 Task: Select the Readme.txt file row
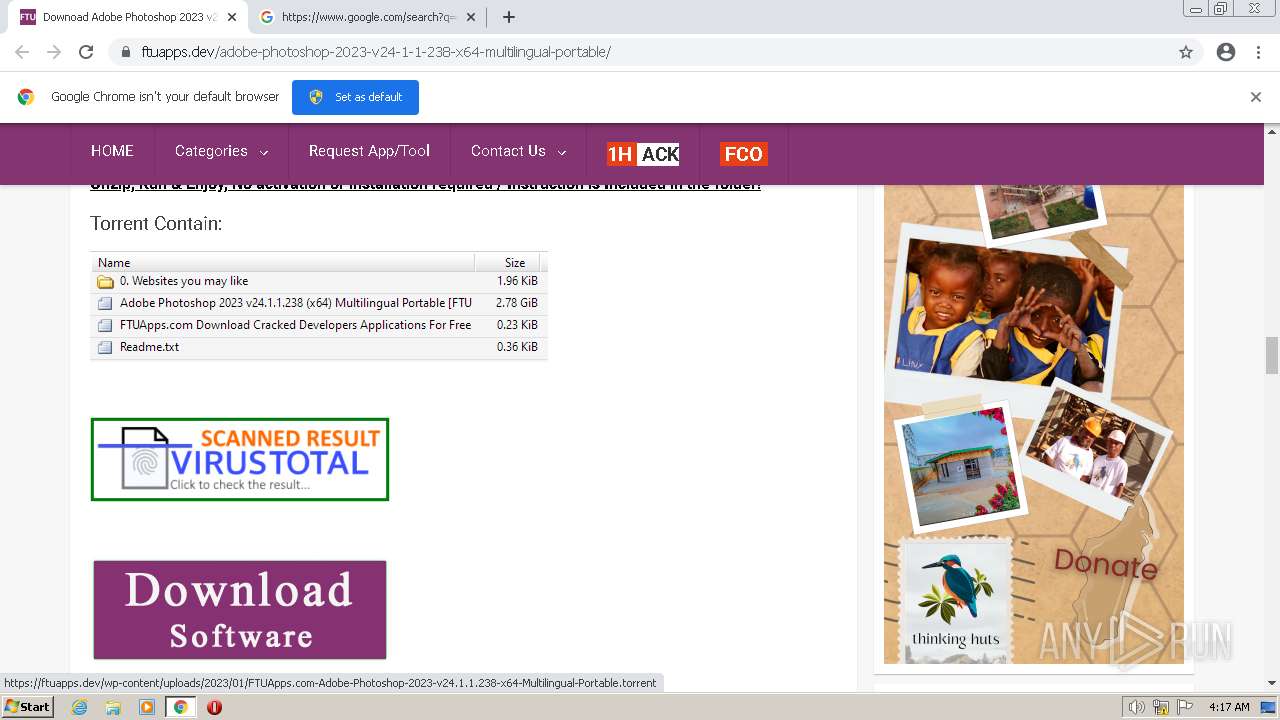pyautogui.click(x=319, y=347)
